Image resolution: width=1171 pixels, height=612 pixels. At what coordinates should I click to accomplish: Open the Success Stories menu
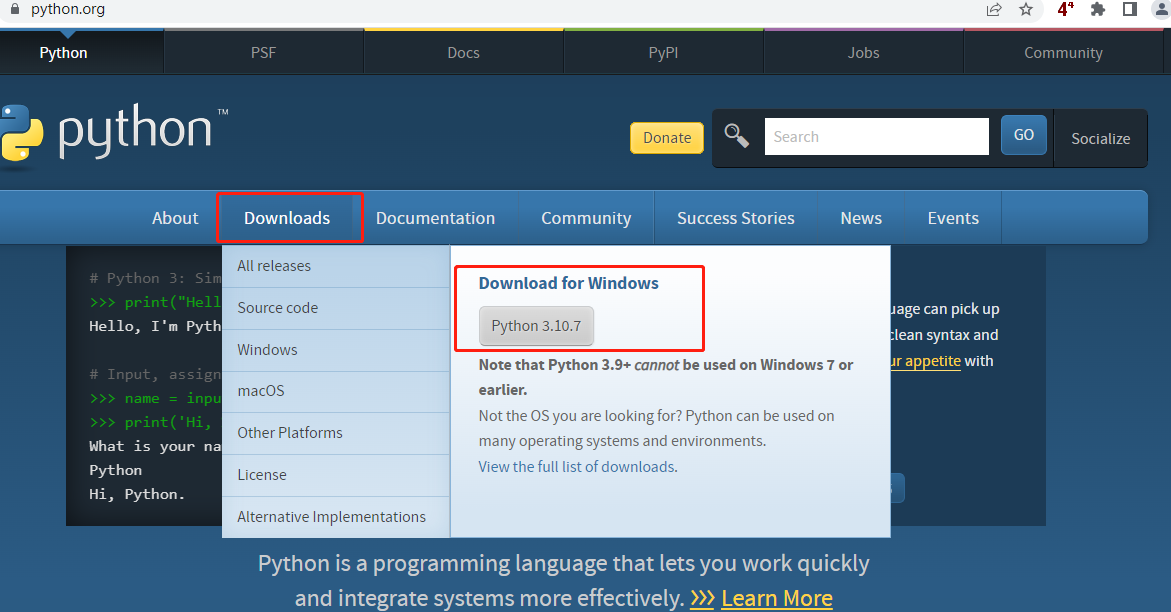click(736, 217)
